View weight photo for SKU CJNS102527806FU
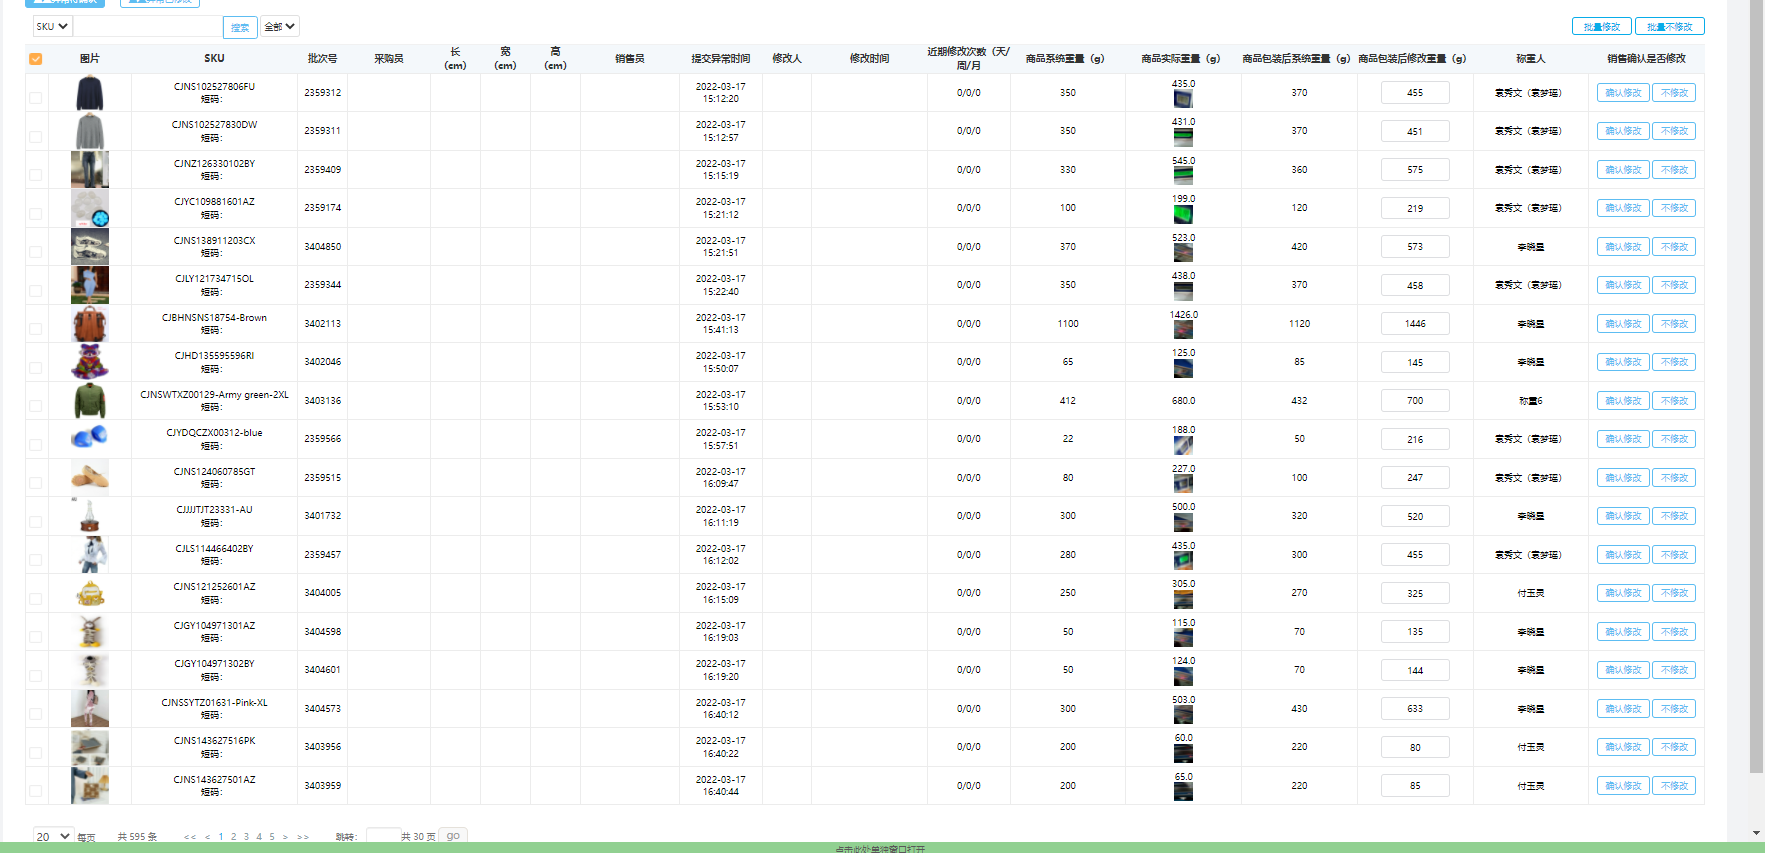1765x853 pixels. 1183,99
